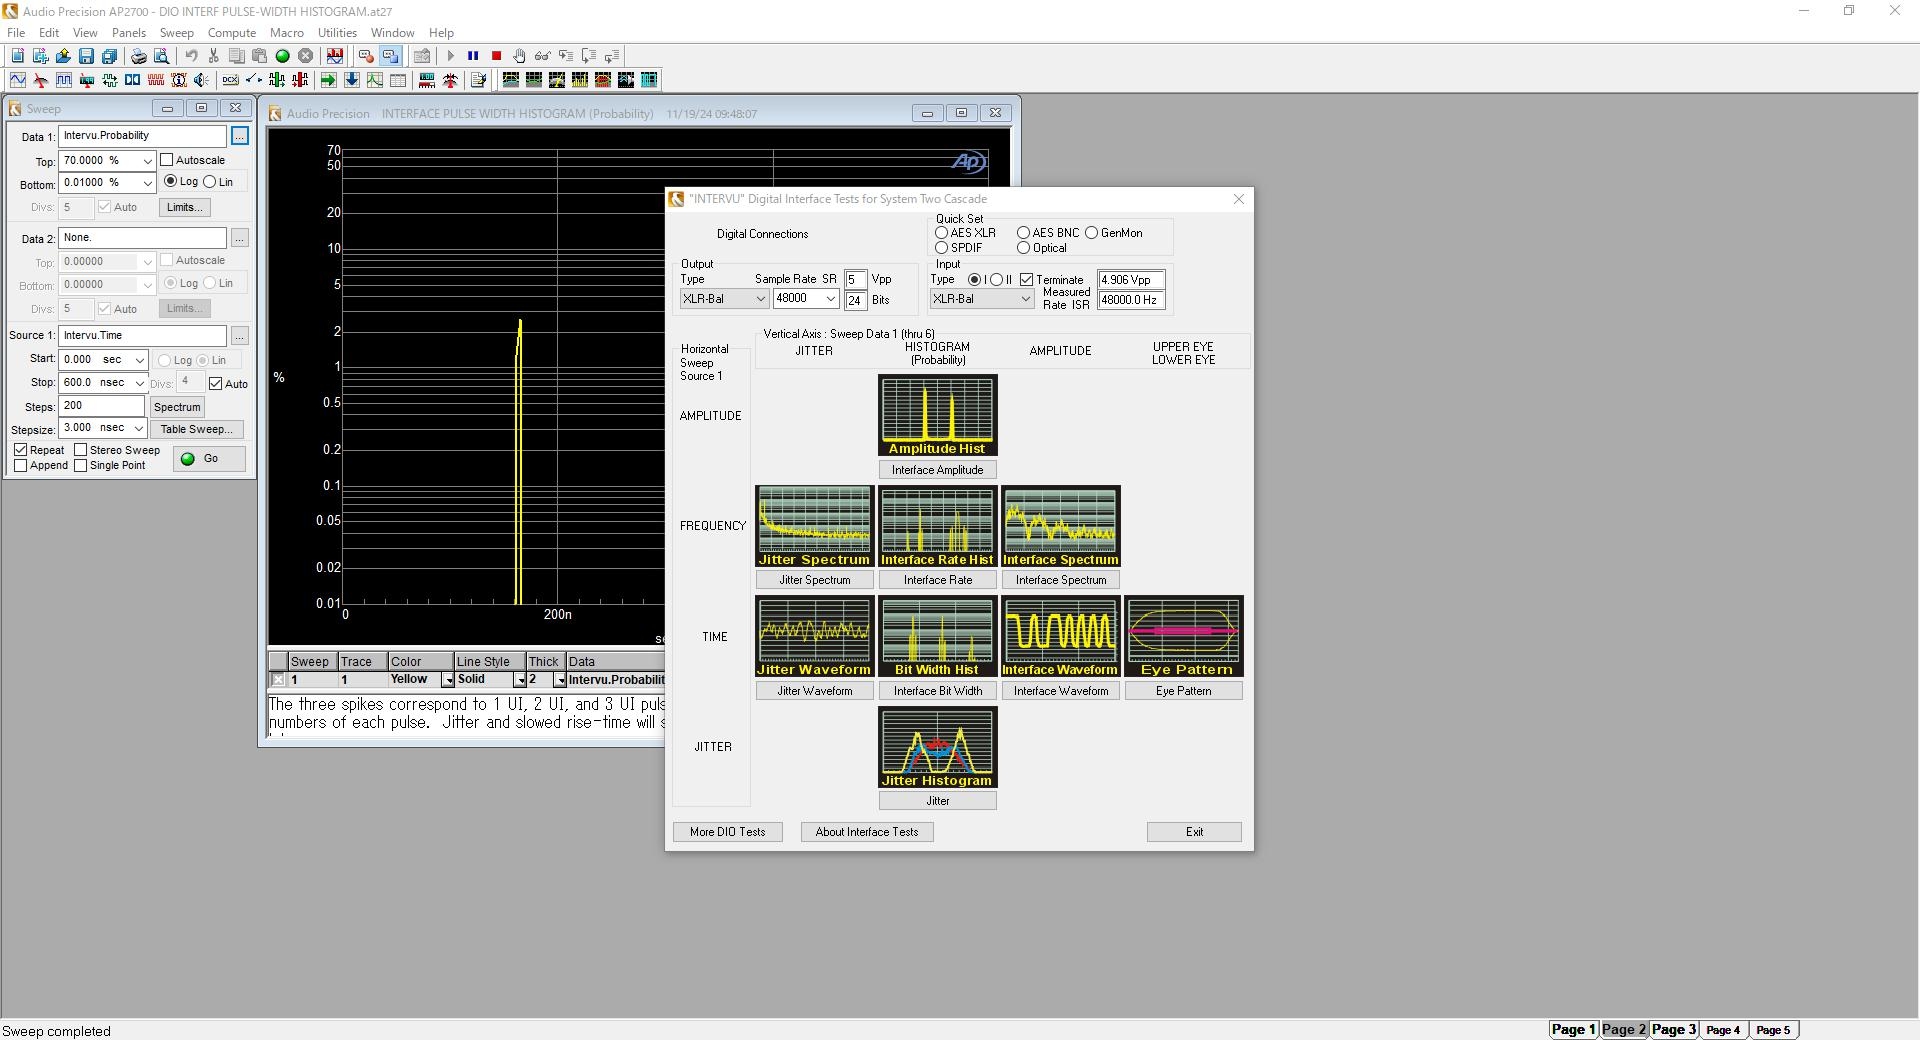Click the Yellow trace color cell
This screenshot has height=1040, width=1920.
click(414, 680)
